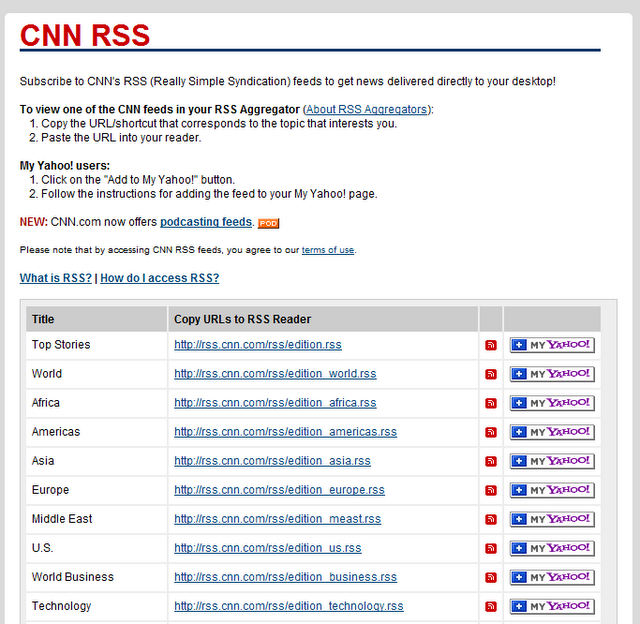Image resolution: width=640 pixels, height=624 pixels.
Task: Click the RSS icon in World Business row
Action: pos(491,577)
